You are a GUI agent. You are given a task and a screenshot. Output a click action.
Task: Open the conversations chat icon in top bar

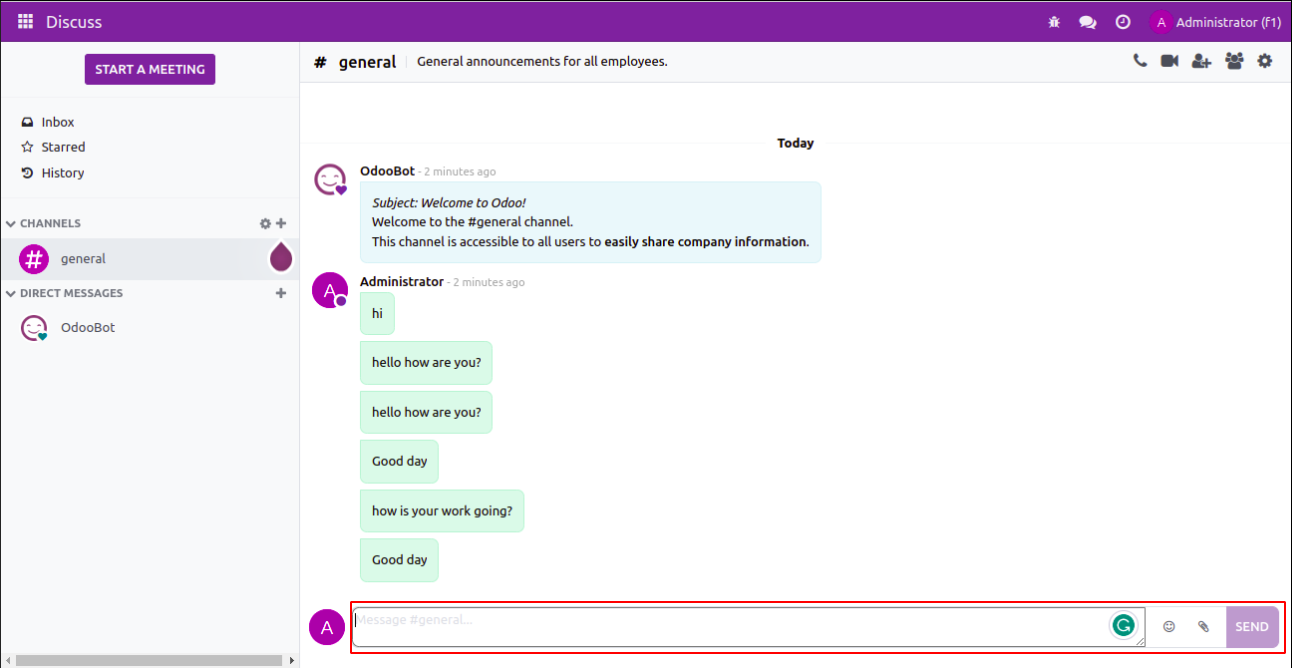(1088, 22)
